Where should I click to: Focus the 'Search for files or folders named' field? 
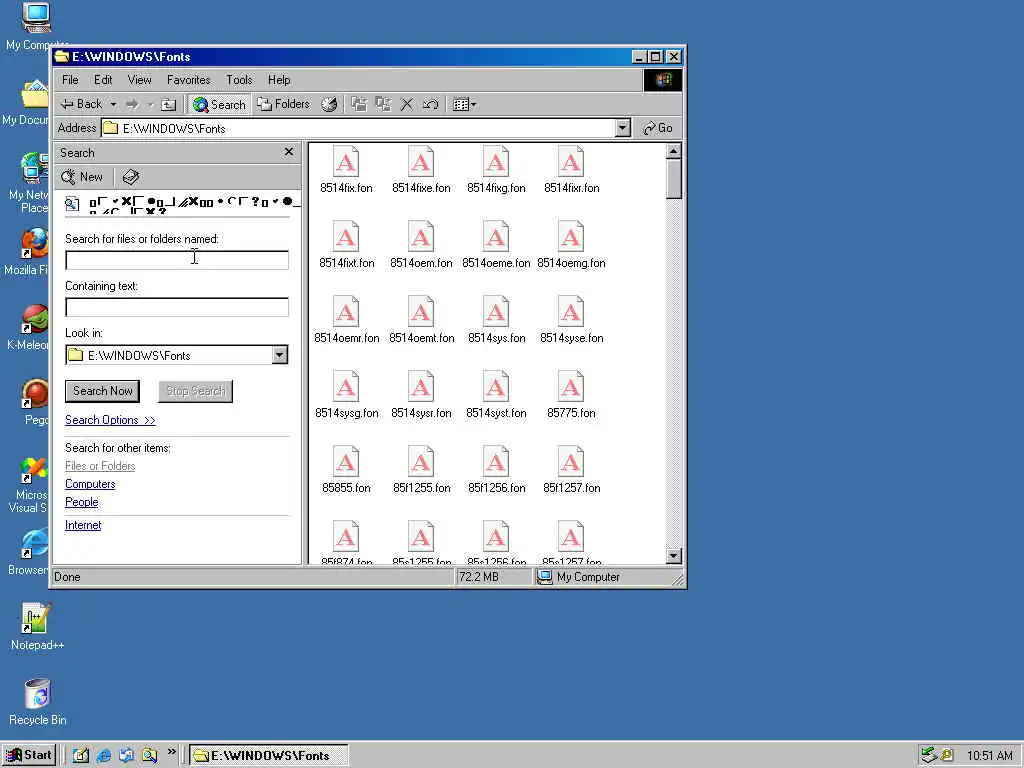[x=177, y=260]
